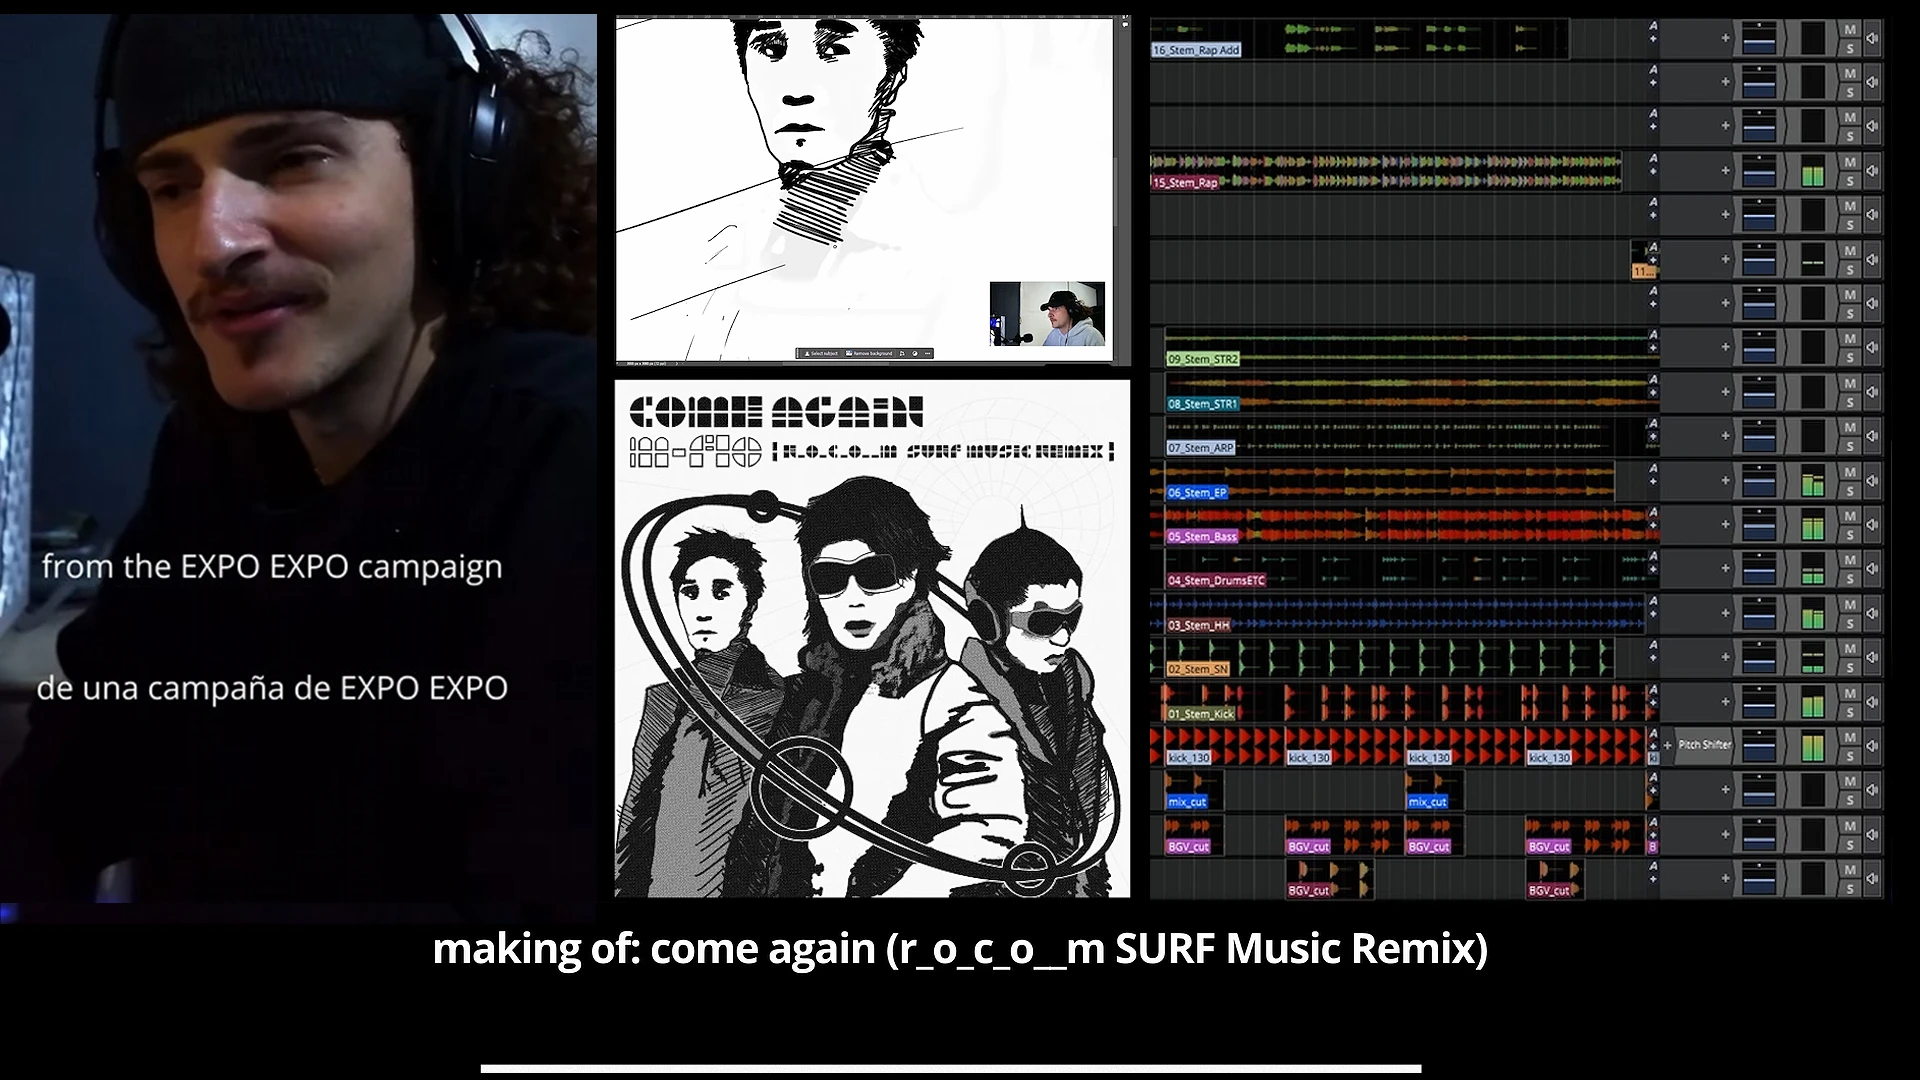This screenshot has width=1920, height=1080.
Task: Click the adjustments circle icon in Photoshop taskbar
Action: (x=914, y=353)
